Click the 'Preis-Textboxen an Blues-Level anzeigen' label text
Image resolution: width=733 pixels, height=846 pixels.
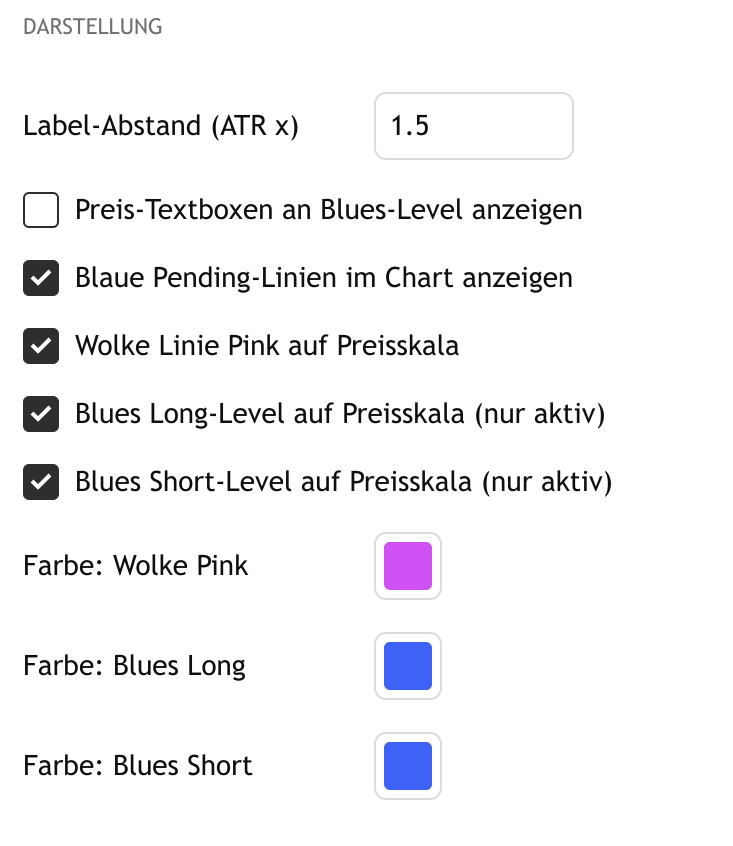click(328, 210)
